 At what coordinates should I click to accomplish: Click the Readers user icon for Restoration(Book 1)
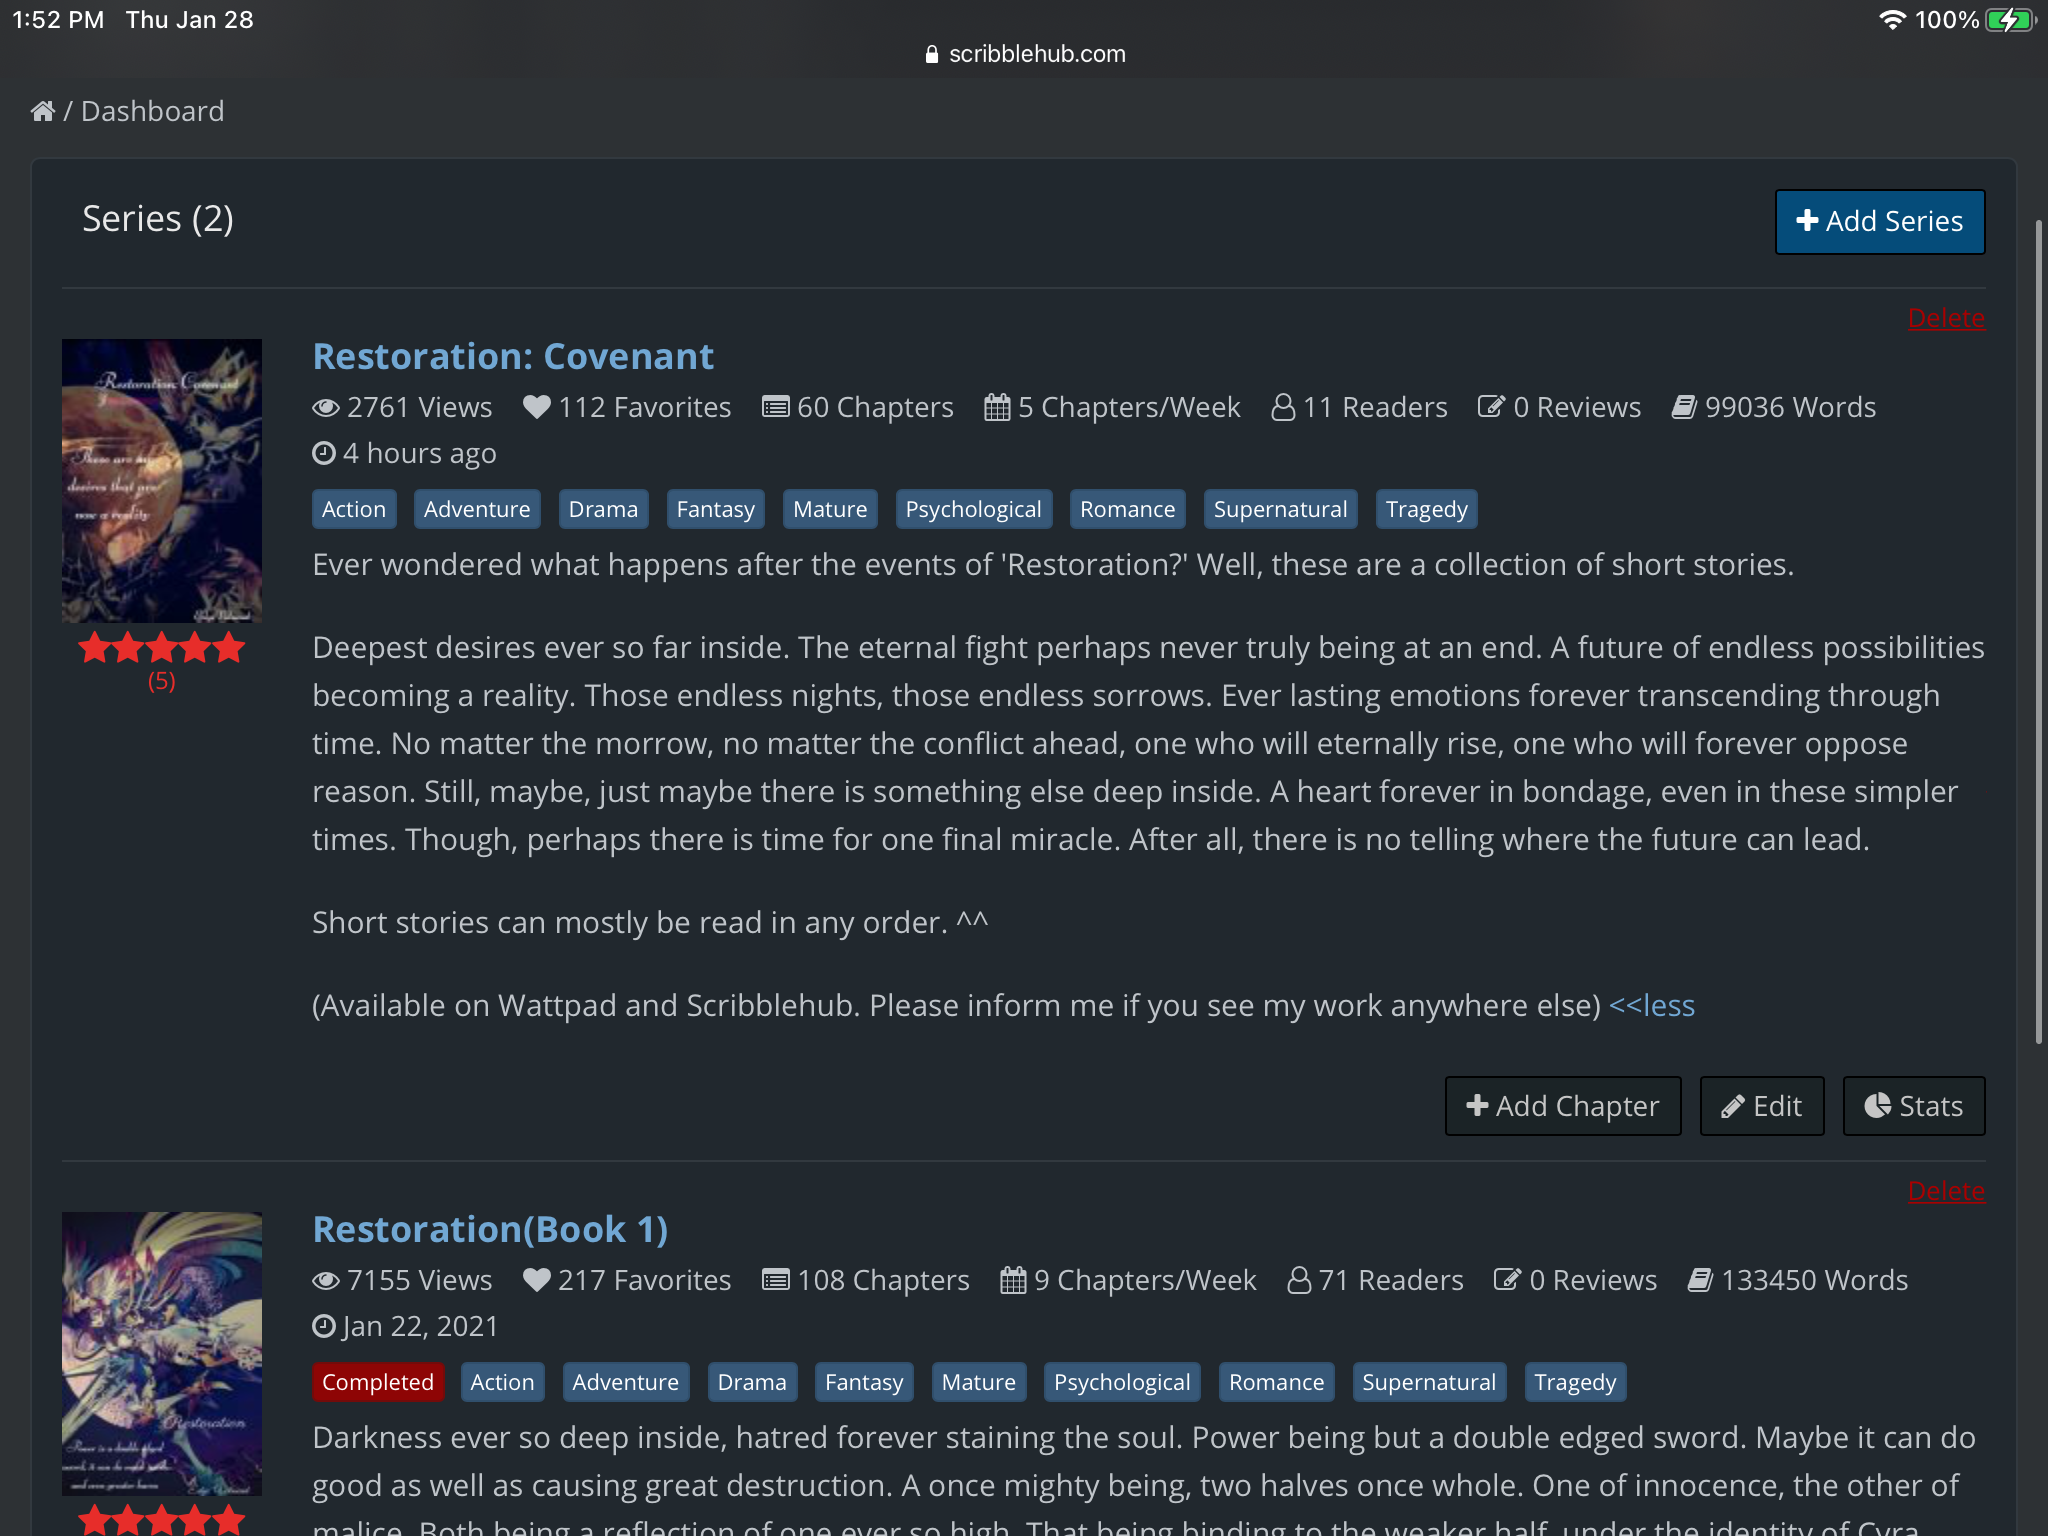point(1299,1280)
